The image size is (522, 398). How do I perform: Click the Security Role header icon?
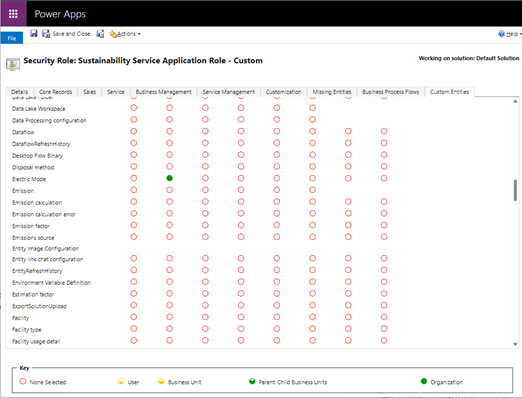point(13,64)
